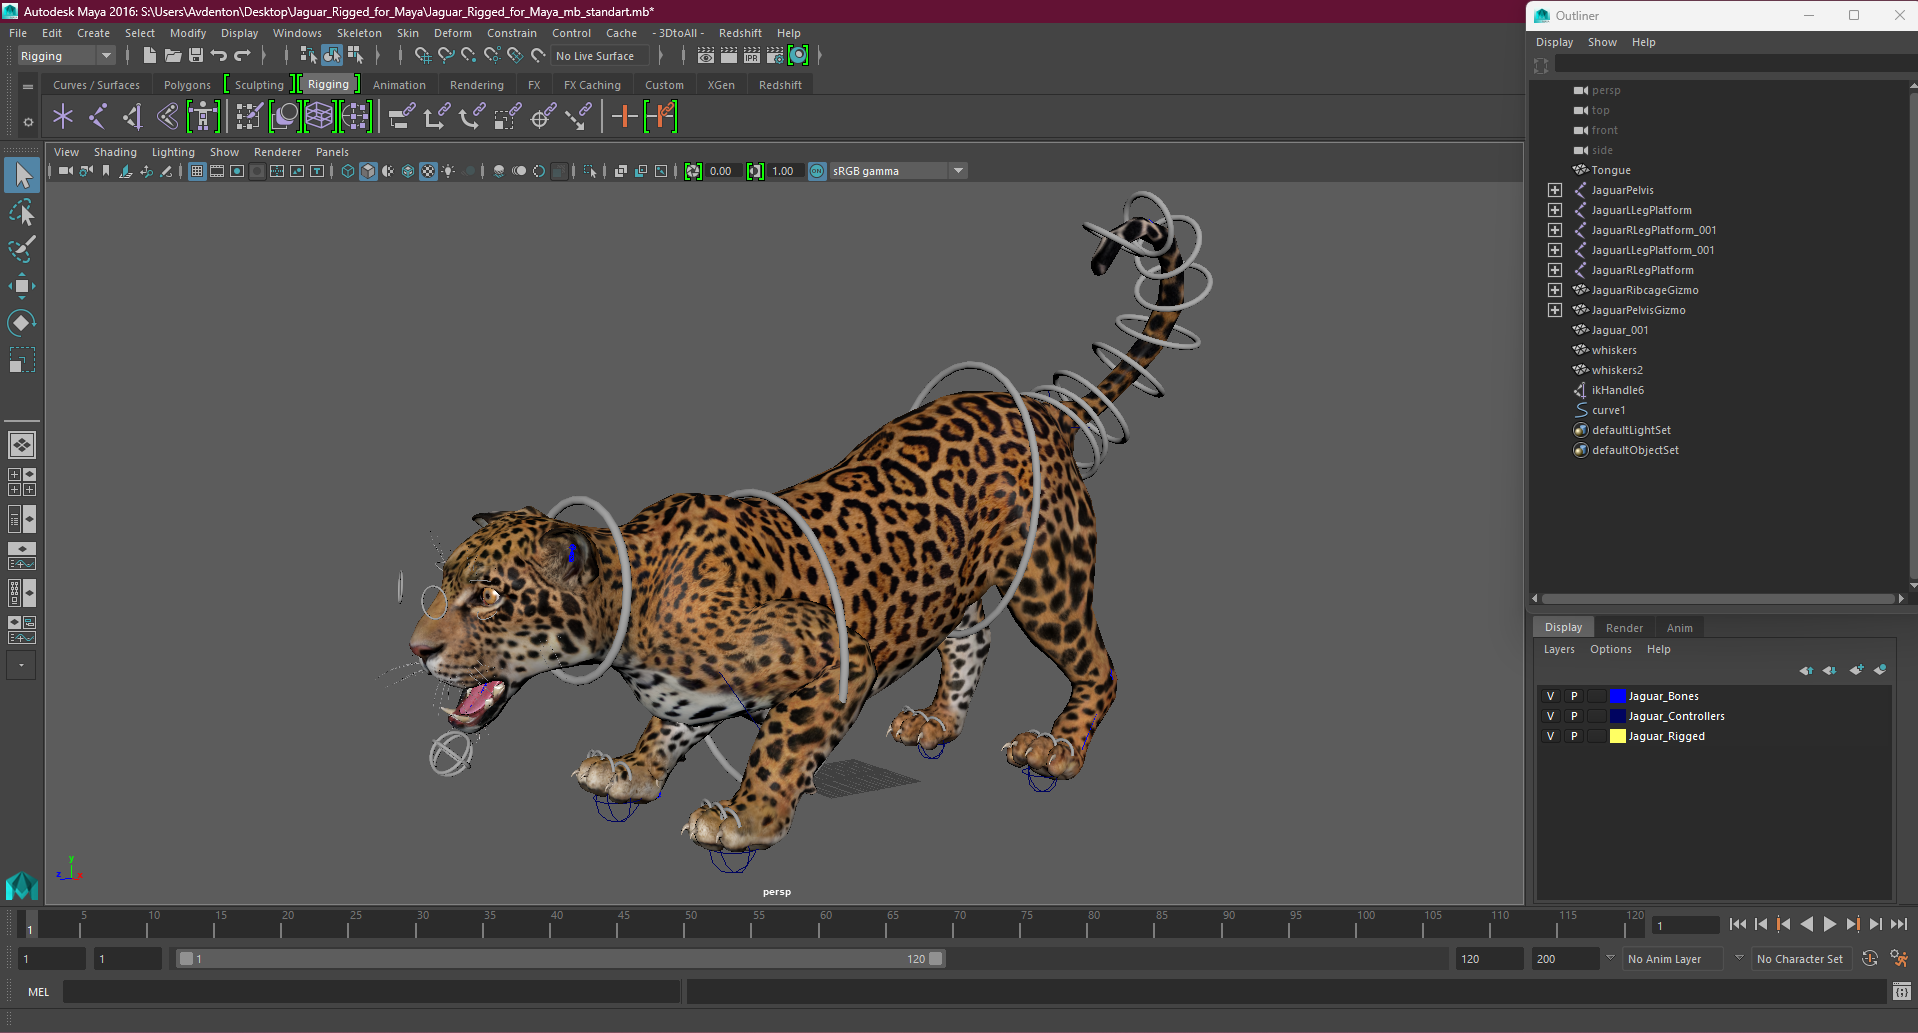Click the HumanIK character shelf icon
Viewport: 1918px width, 1033px height.
(x=203, y=117)
